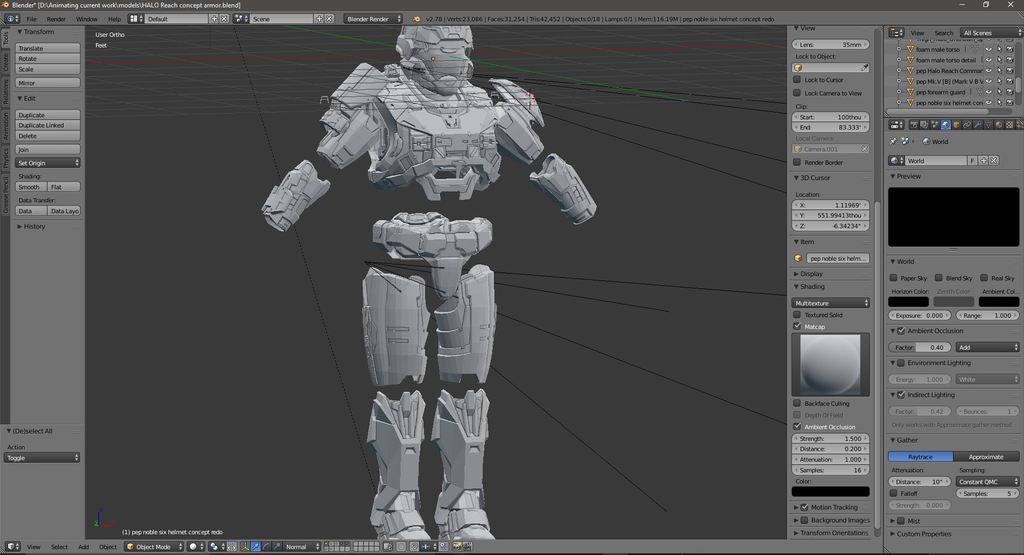Viewport: 1024px width, 555px height.
Task: Open the World properties tab icon
Action: tap(946, 125)
